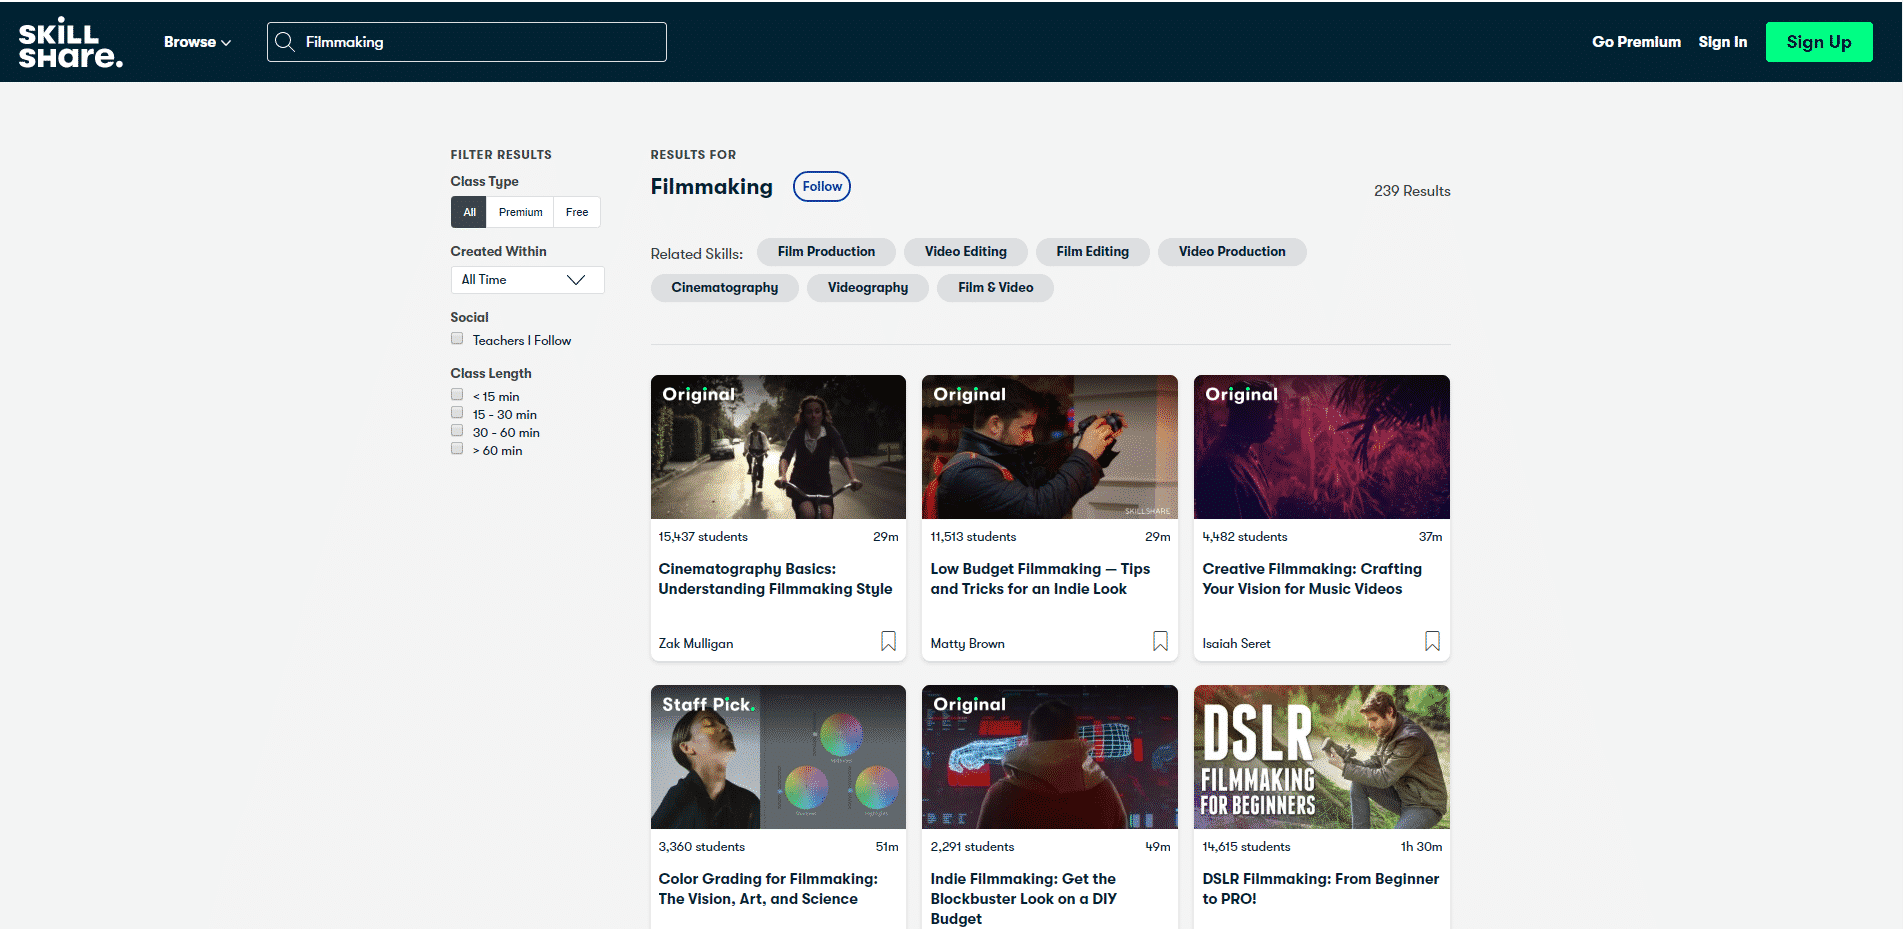The image size is (1903, 929).
Task: Enable the under 15 min filter
Action: tap(457, 395)
